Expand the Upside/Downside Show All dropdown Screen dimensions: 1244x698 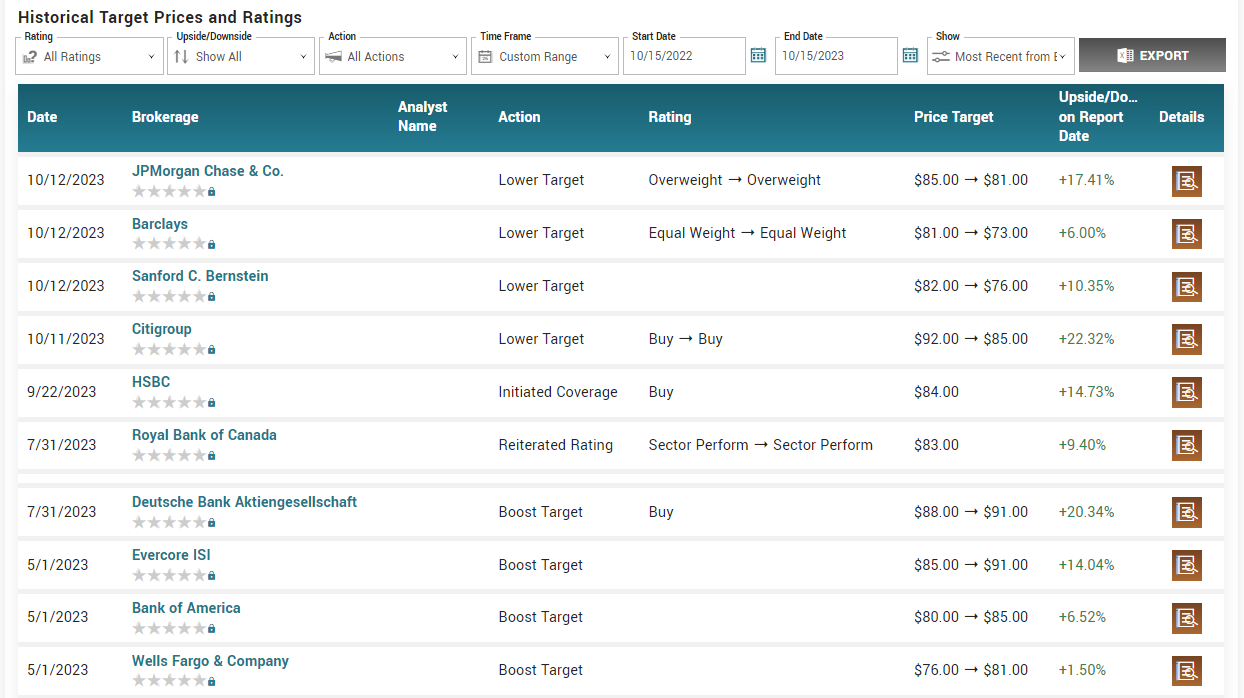click(241, 57)
